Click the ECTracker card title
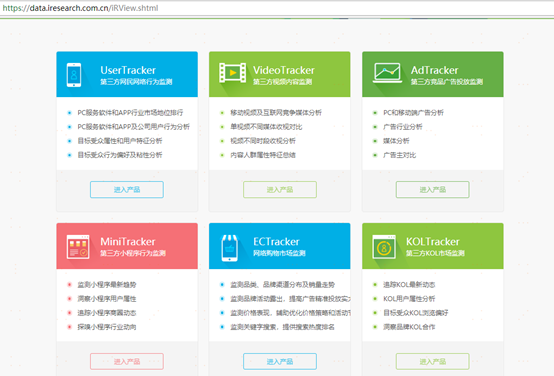This screenshot has width=554, height=376. coord(276,242)
